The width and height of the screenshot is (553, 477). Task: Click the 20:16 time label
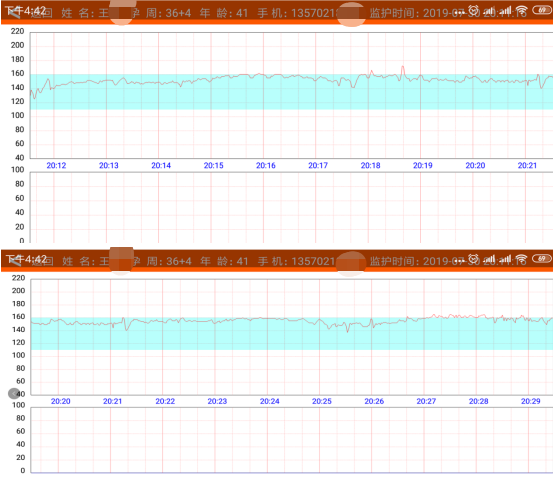(x=266, y=165)
